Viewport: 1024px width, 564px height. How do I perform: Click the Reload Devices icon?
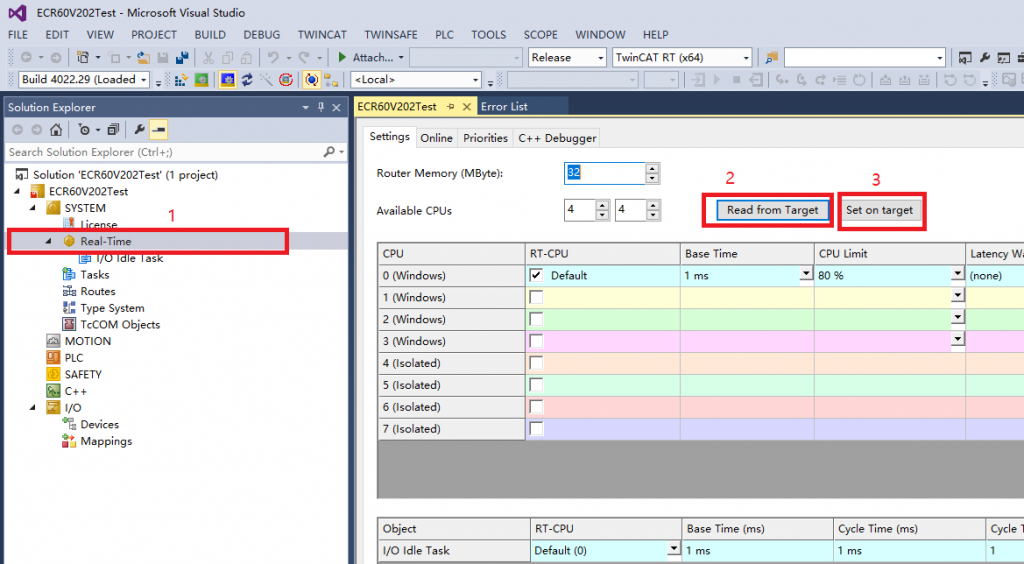[x=247, y=80]
